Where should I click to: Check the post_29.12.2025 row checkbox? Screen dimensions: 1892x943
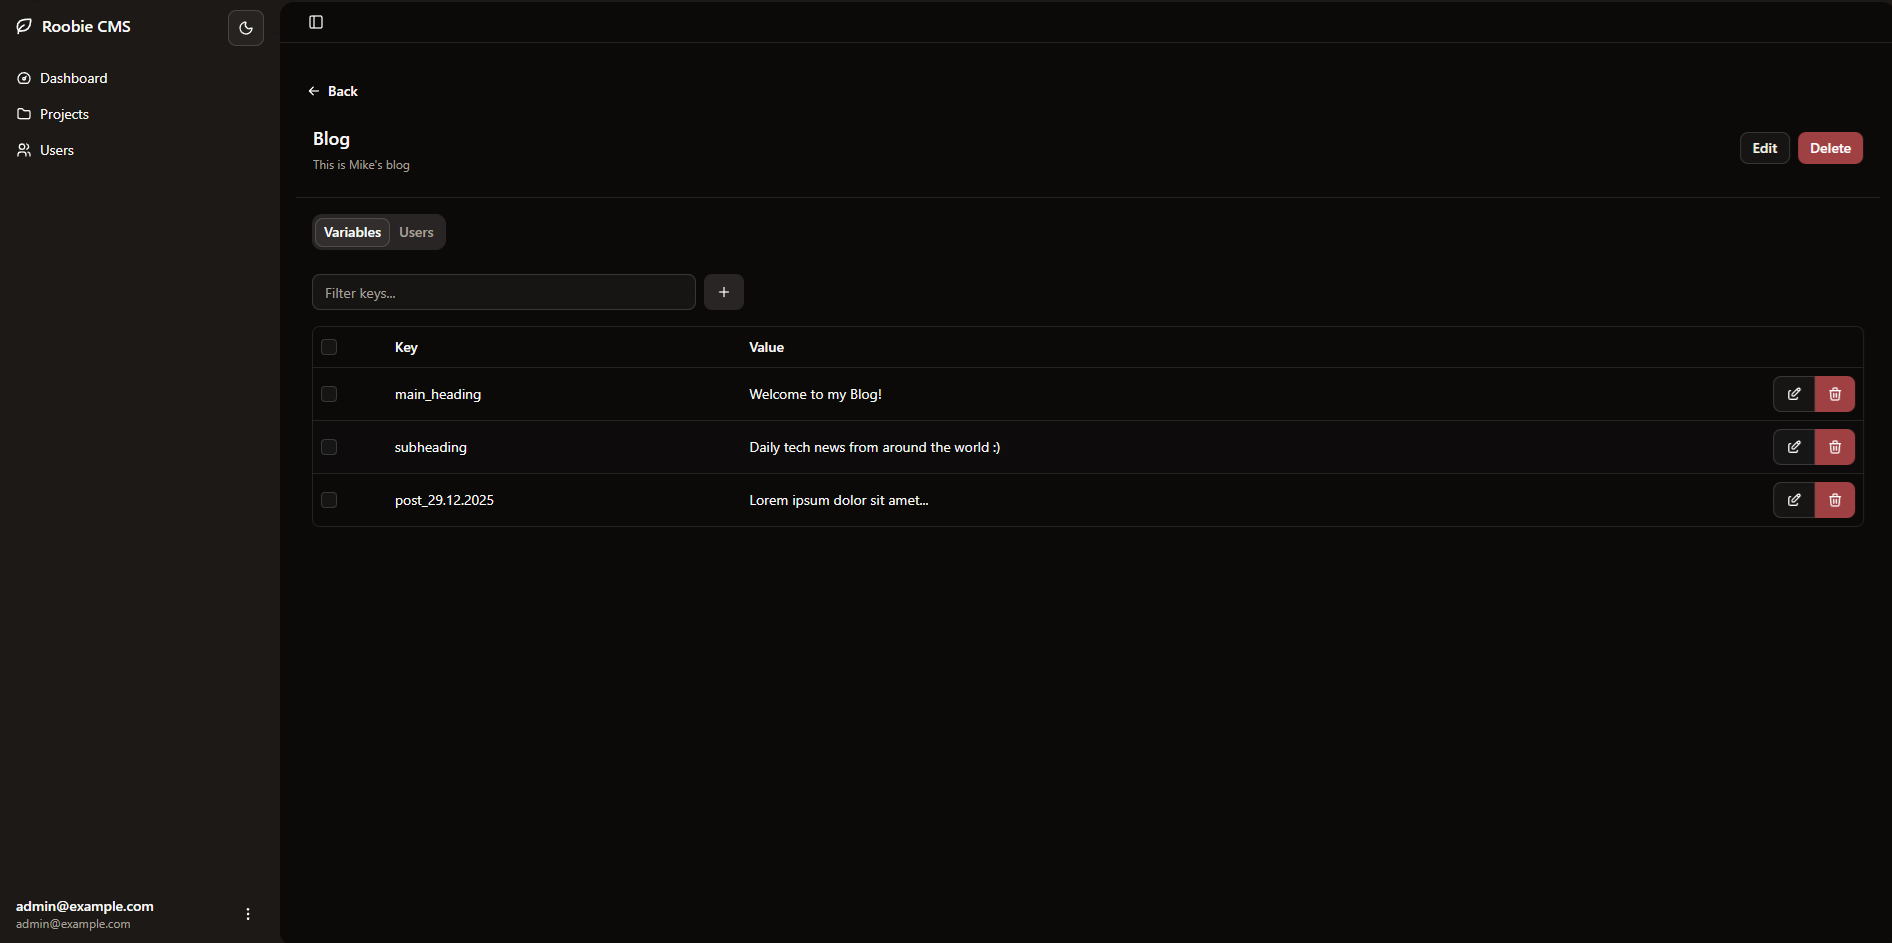(329, 500)
